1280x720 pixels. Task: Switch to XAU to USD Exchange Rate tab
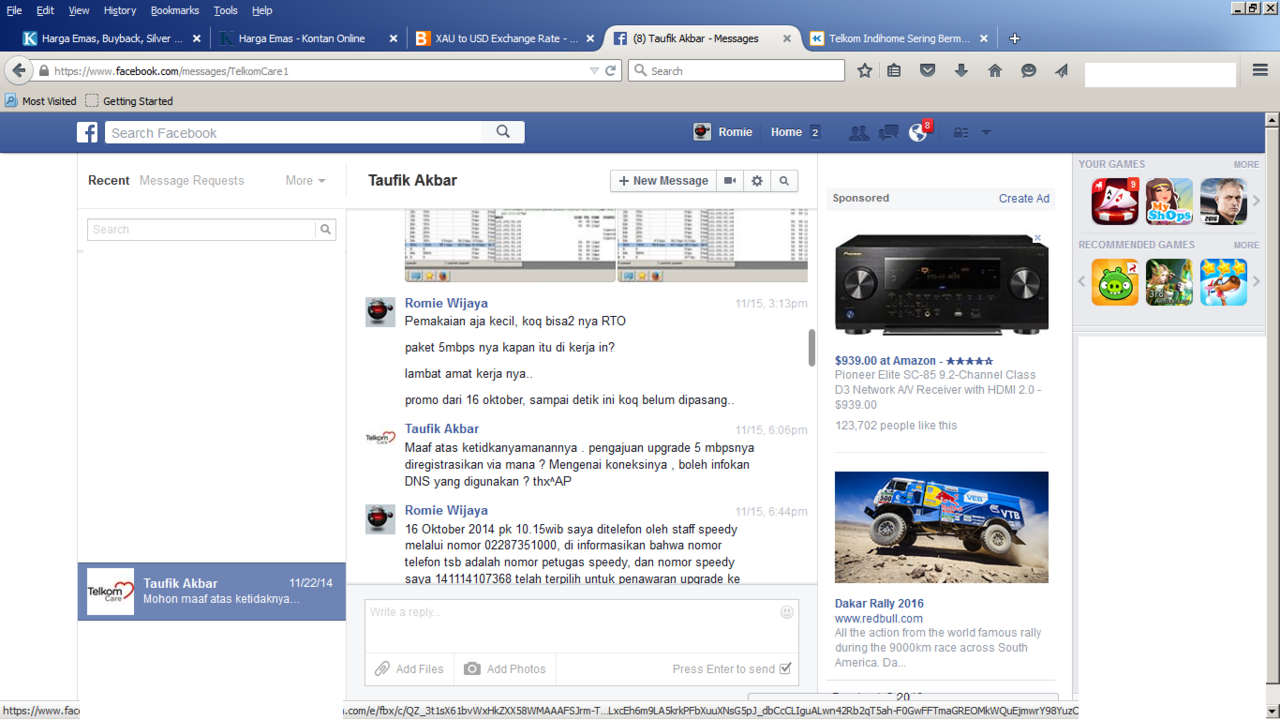pyautogui.click(x=506, y=38)
